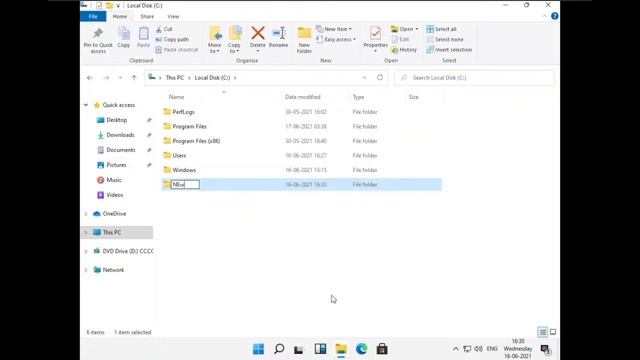Switch to the Home ribbon tab
The width and height of the screenshot is (640, 360).
click(120, 16)
